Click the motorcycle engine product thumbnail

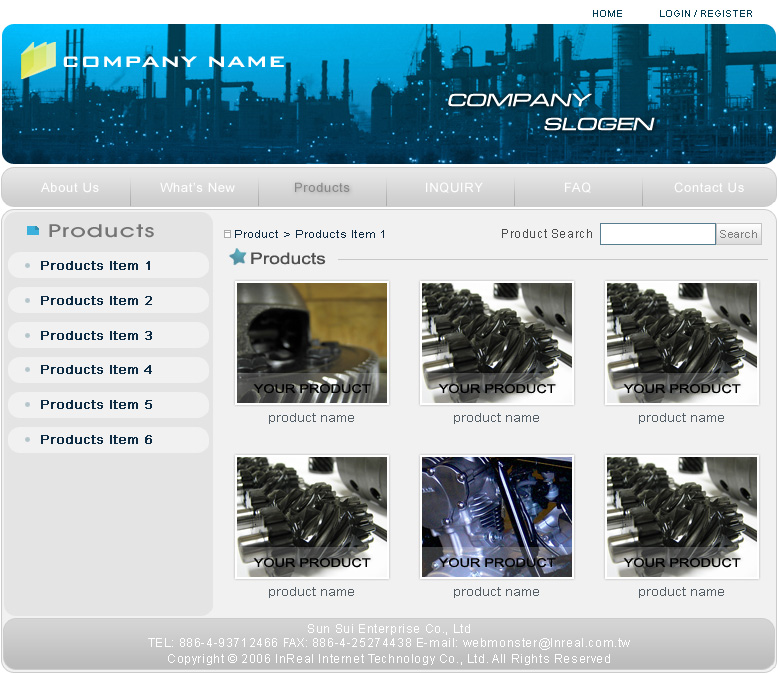(x=496, y=516)
